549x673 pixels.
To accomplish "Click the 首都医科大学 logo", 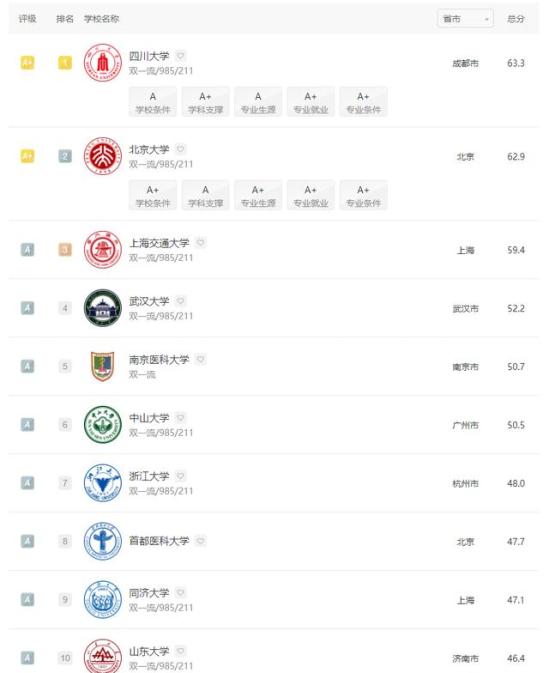I will (x=103, y=541).
